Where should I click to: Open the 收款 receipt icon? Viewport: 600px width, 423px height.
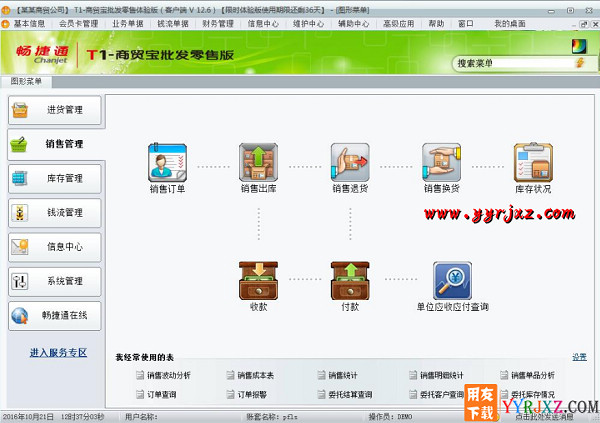[258, 281]
